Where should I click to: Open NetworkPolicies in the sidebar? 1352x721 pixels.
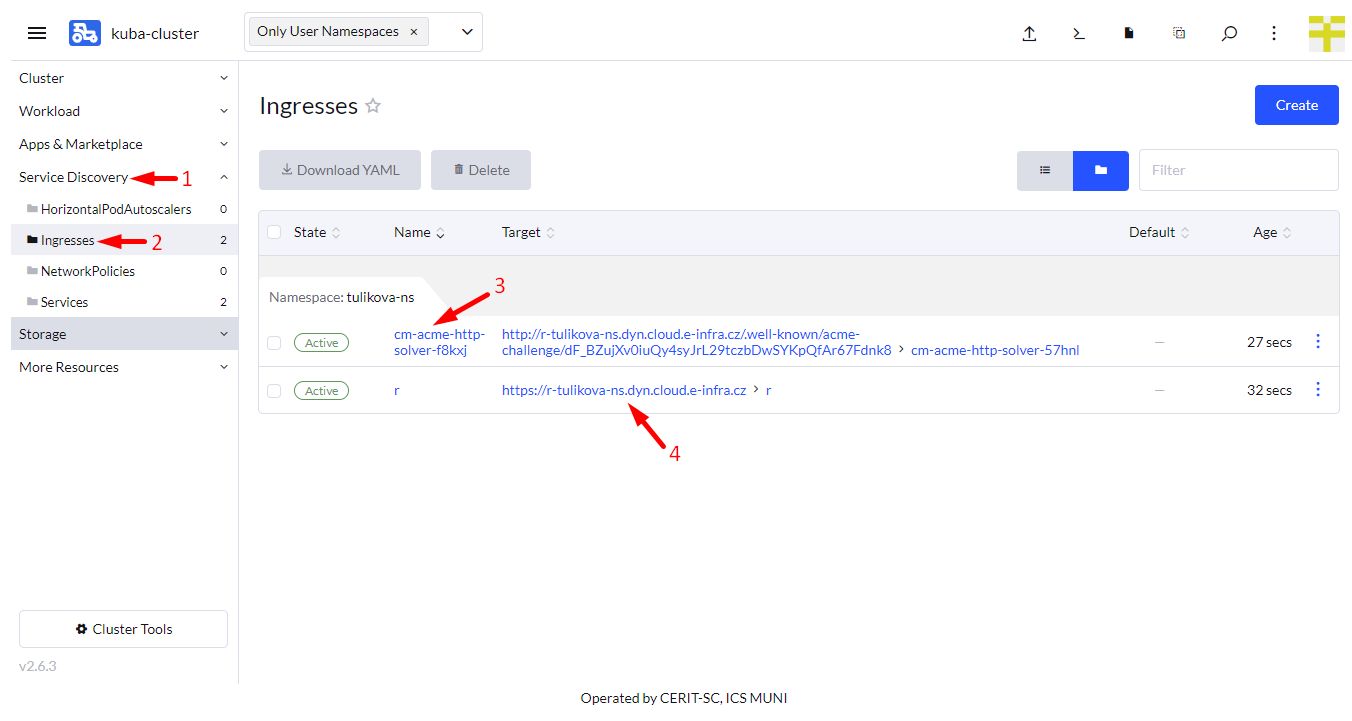tap(87, 271)
